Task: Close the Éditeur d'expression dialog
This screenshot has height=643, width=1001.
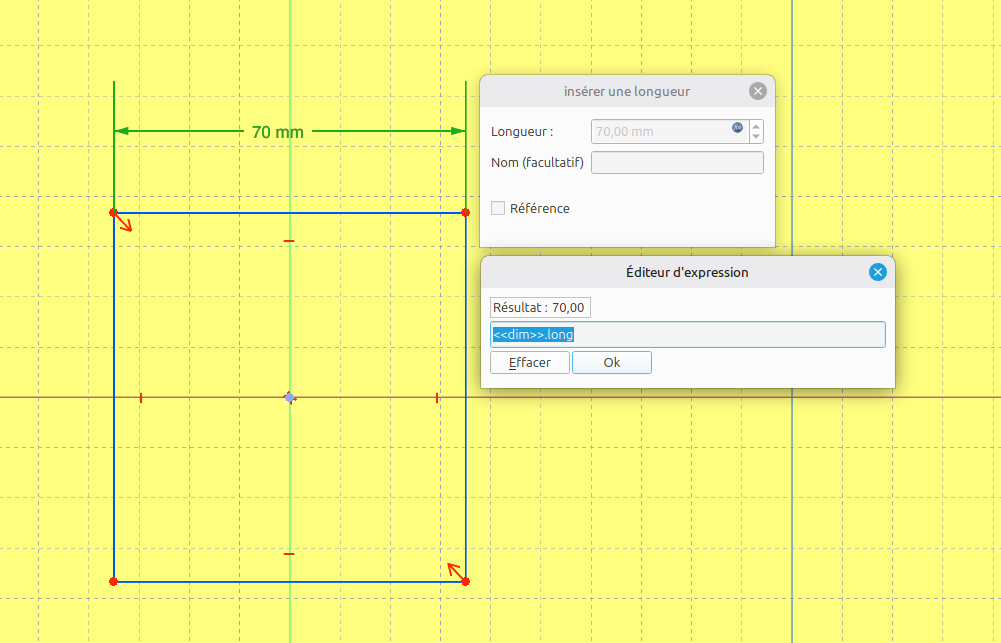Action: [x=877, y=272]
